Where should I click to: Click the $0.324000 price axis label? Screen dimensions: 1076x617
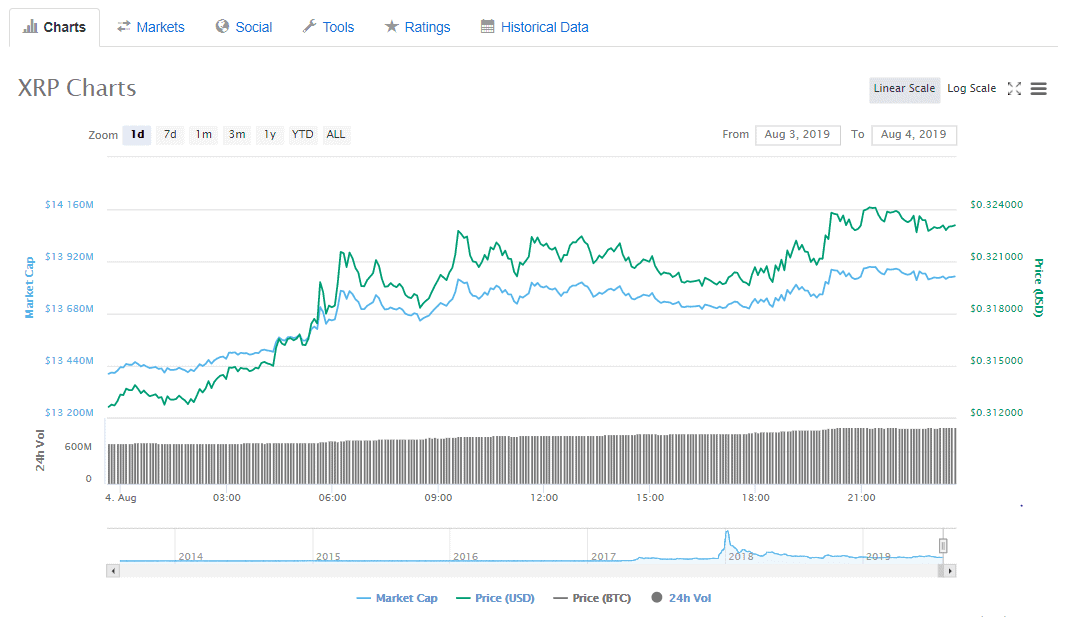(x=996, y=205)
